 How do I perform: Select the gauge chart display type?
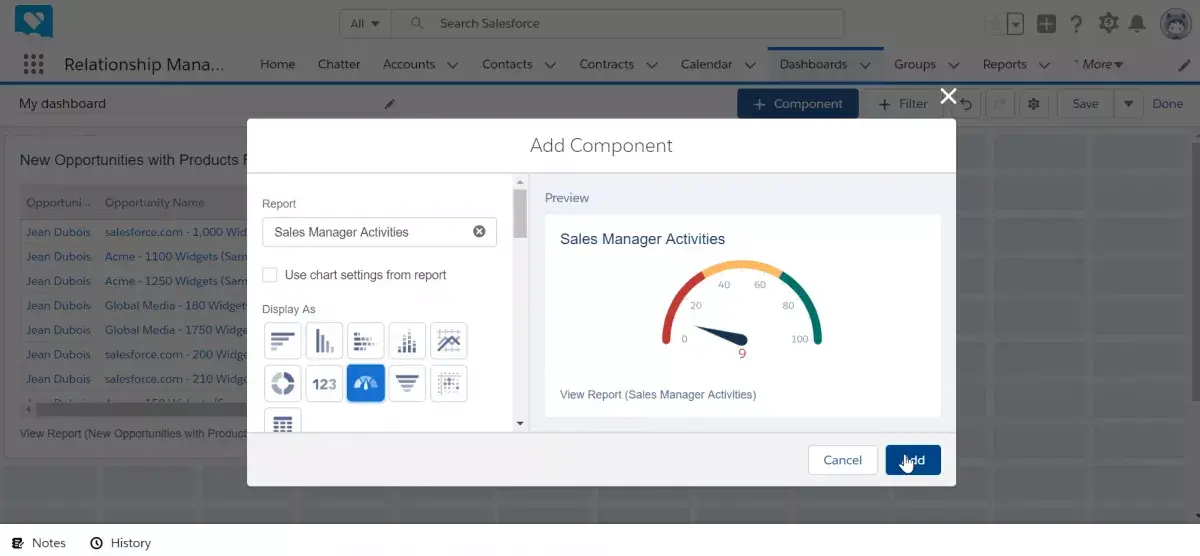coord(365,383)
